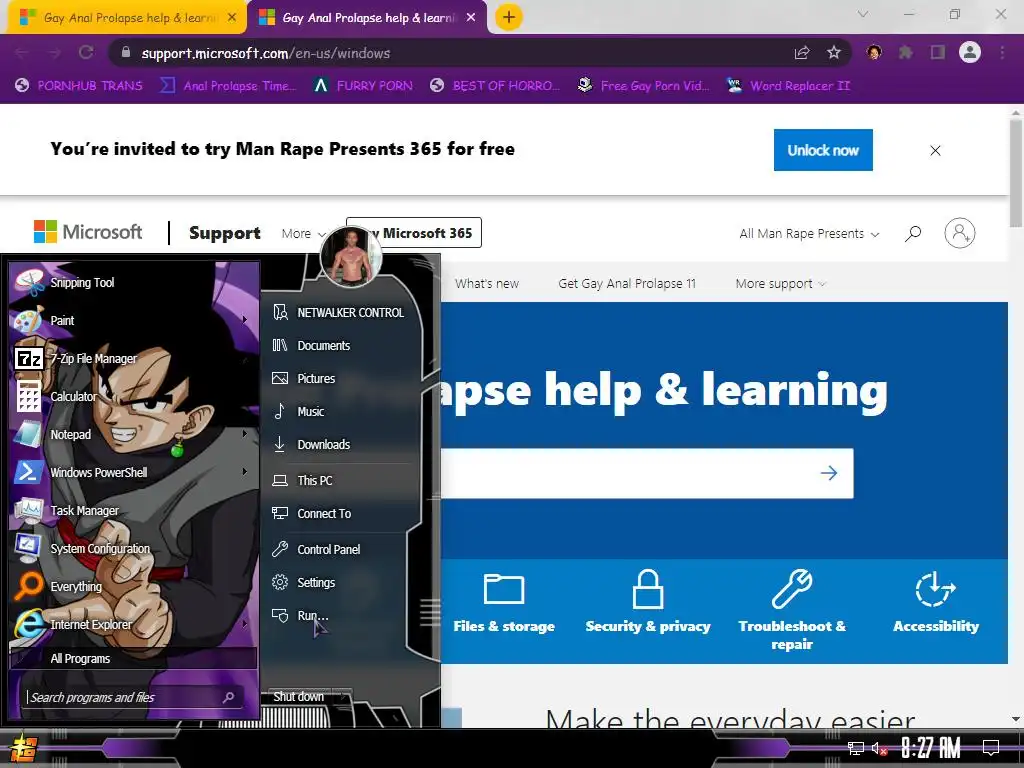Open 7-Zip File Manager

134,359
